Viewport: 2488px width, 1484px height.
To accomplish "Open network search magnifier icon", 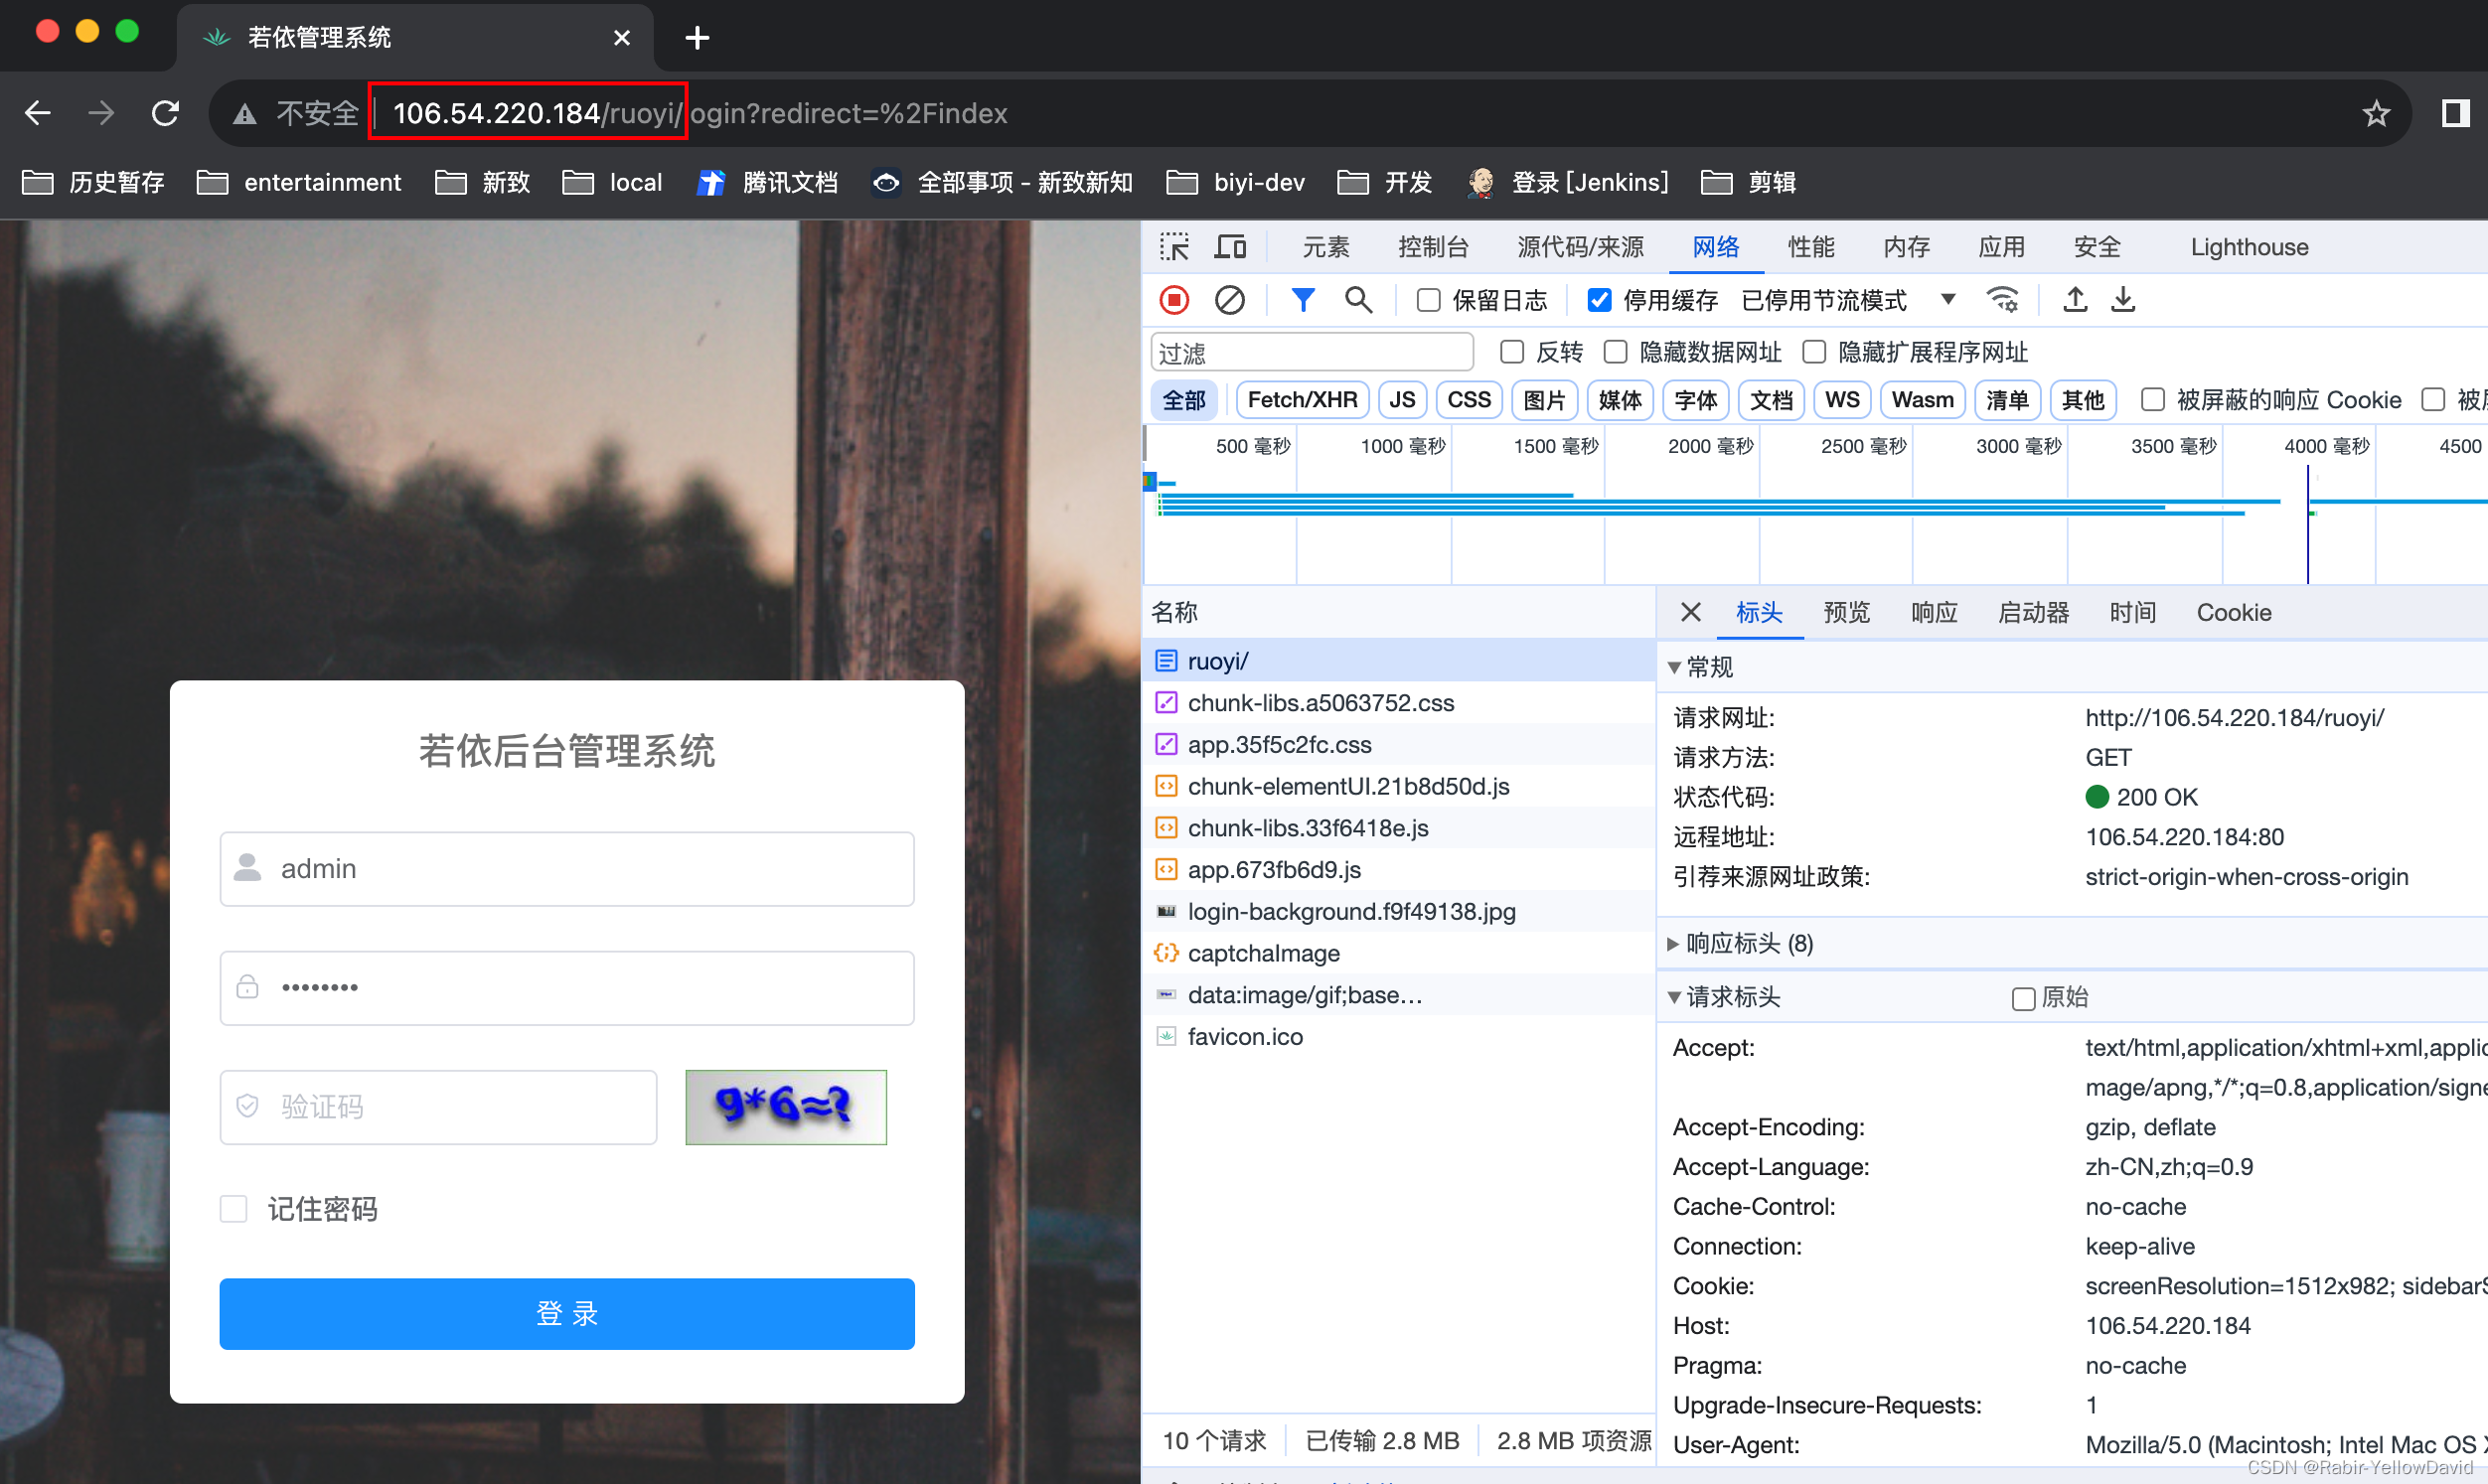I will 1358,300.
